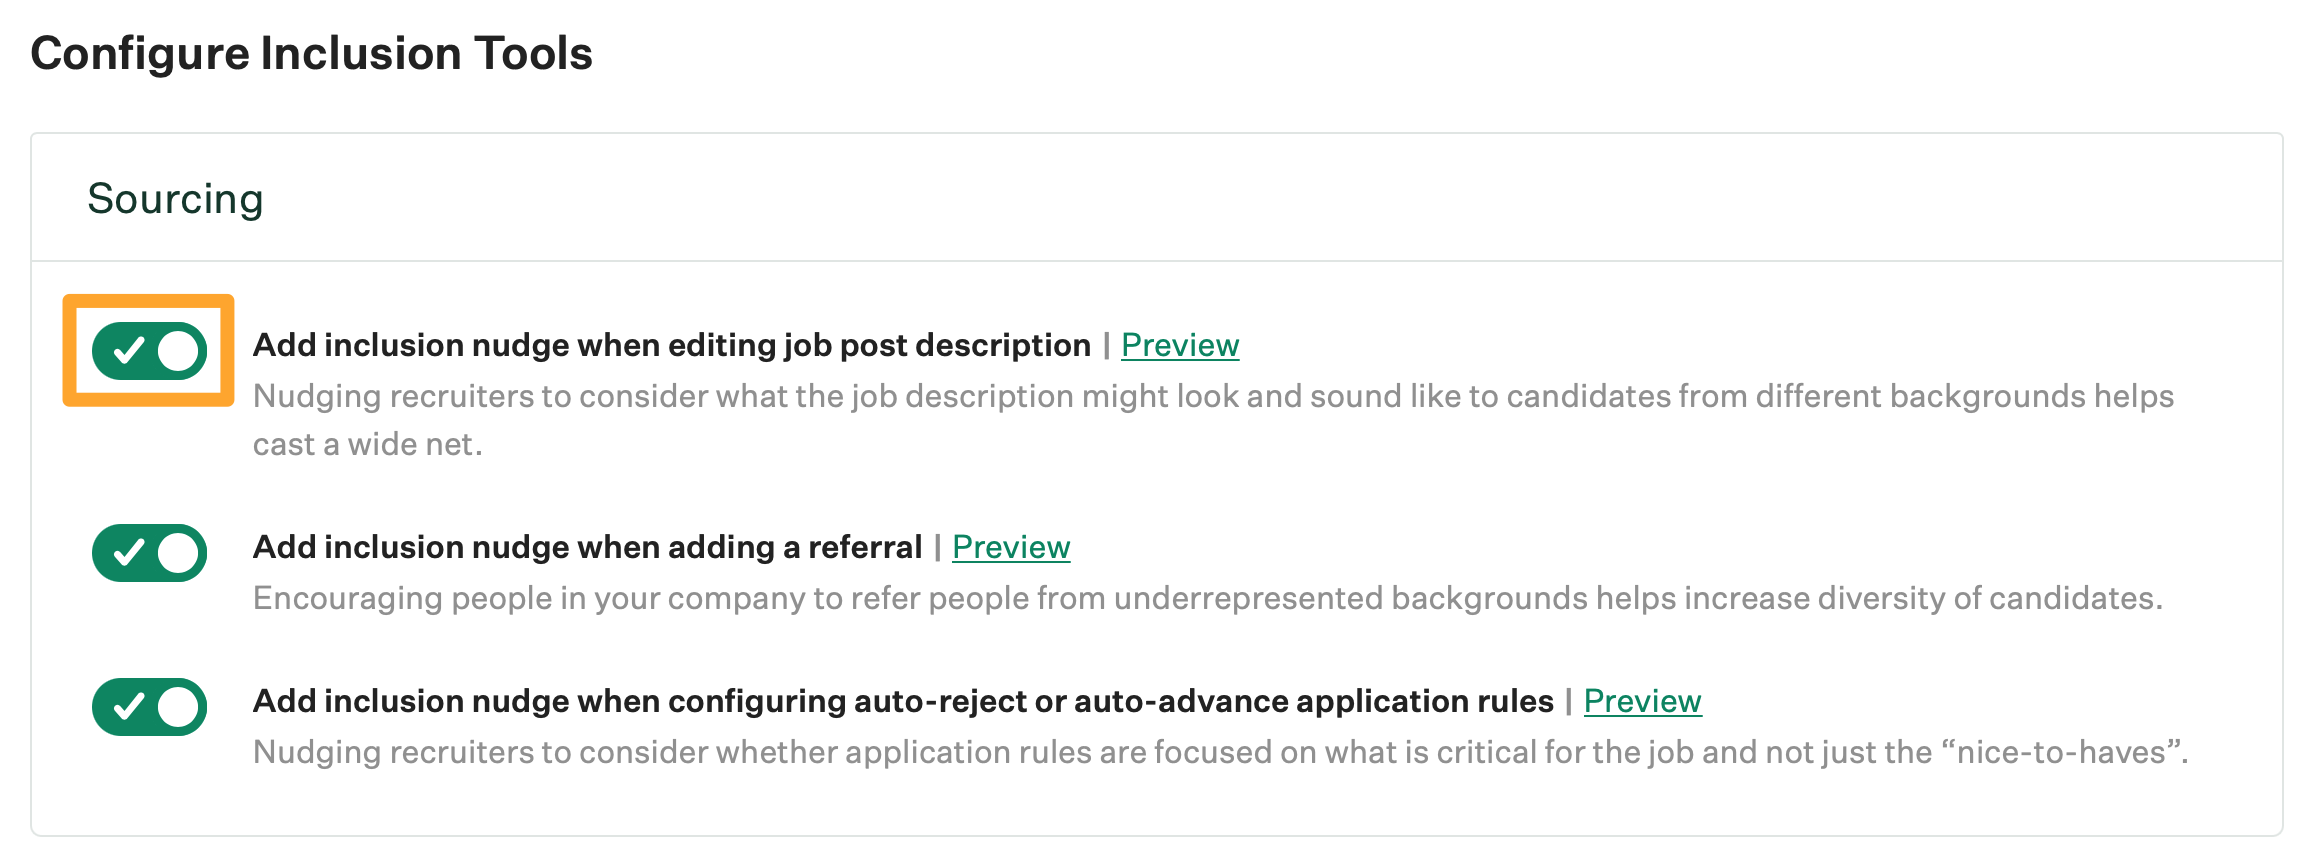Click the Sourcing section header
The image size is (2316, 866).
click(175, 199)
